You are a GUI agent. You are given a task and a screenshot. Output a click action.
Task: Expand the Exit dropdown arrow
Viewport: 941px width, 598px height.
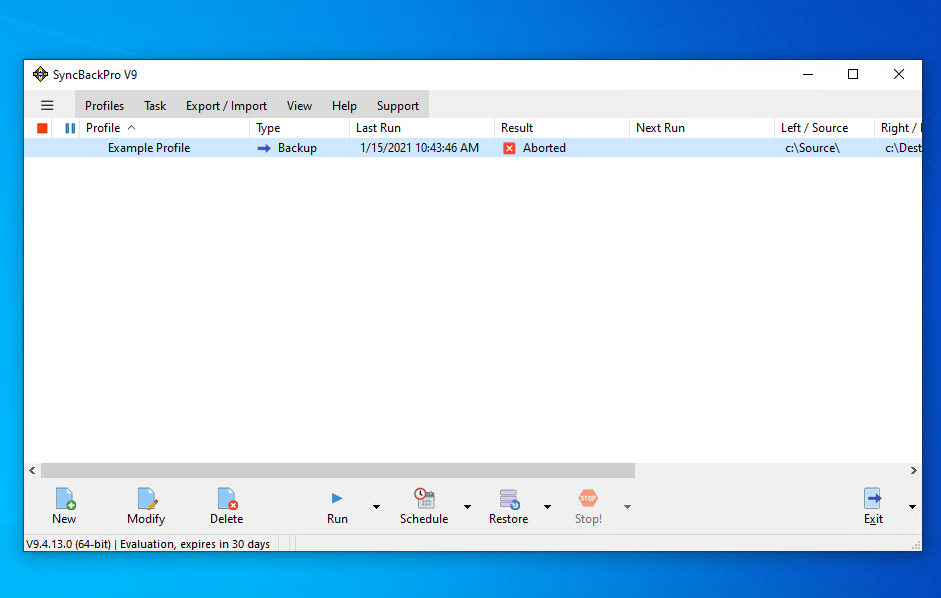coord(912,507)
